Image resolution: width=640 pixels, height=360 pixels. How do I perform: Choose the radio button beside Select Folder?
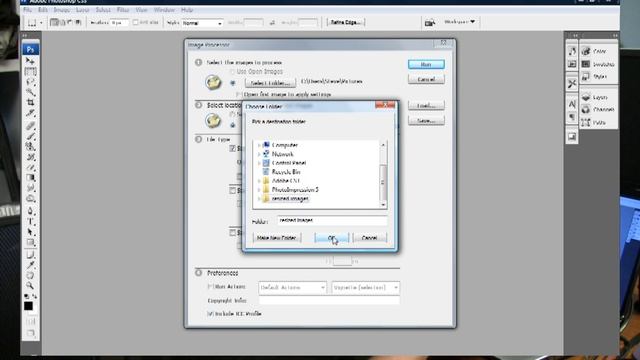(233, 83)
